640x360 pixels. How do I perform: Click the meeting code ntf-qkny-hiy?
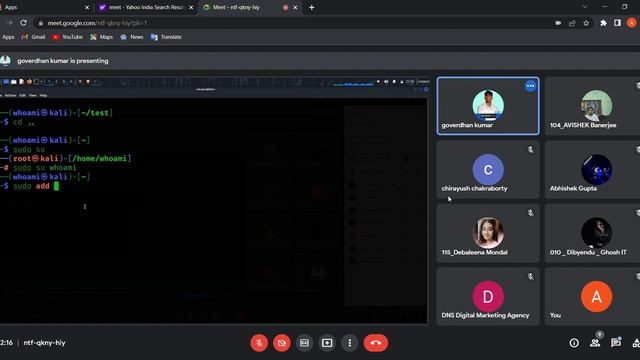tap(44, 343)
